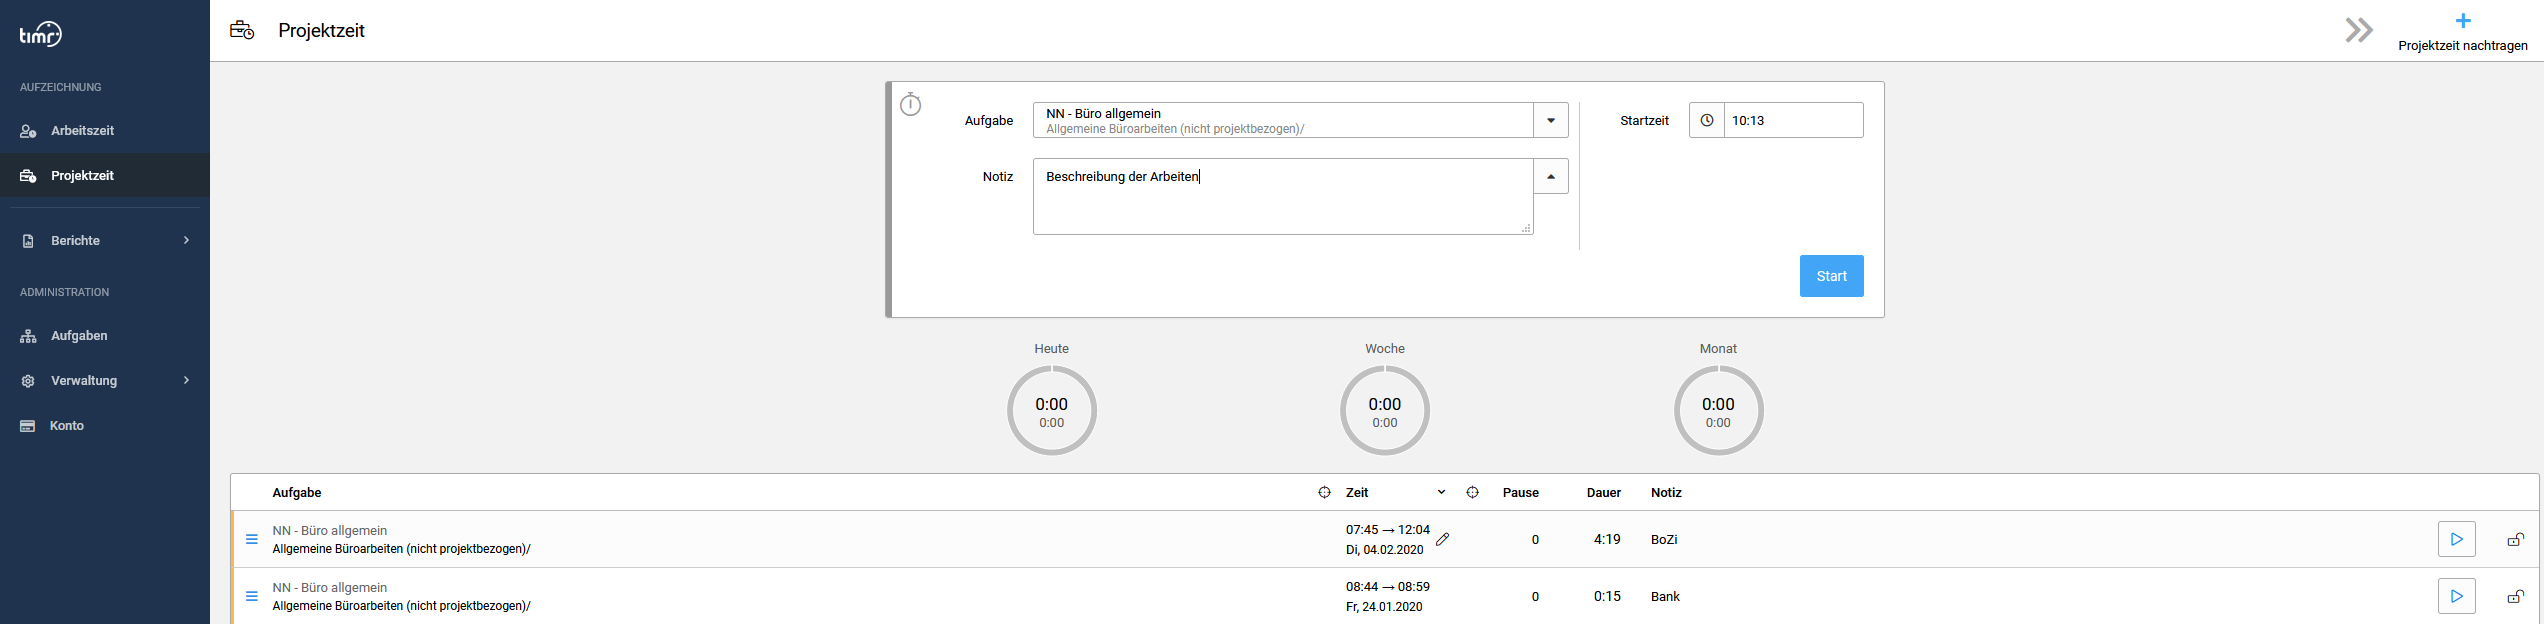2544x624 pixels.
Task: Open Aufgaben in the Administration section
Action: (79, 336)
